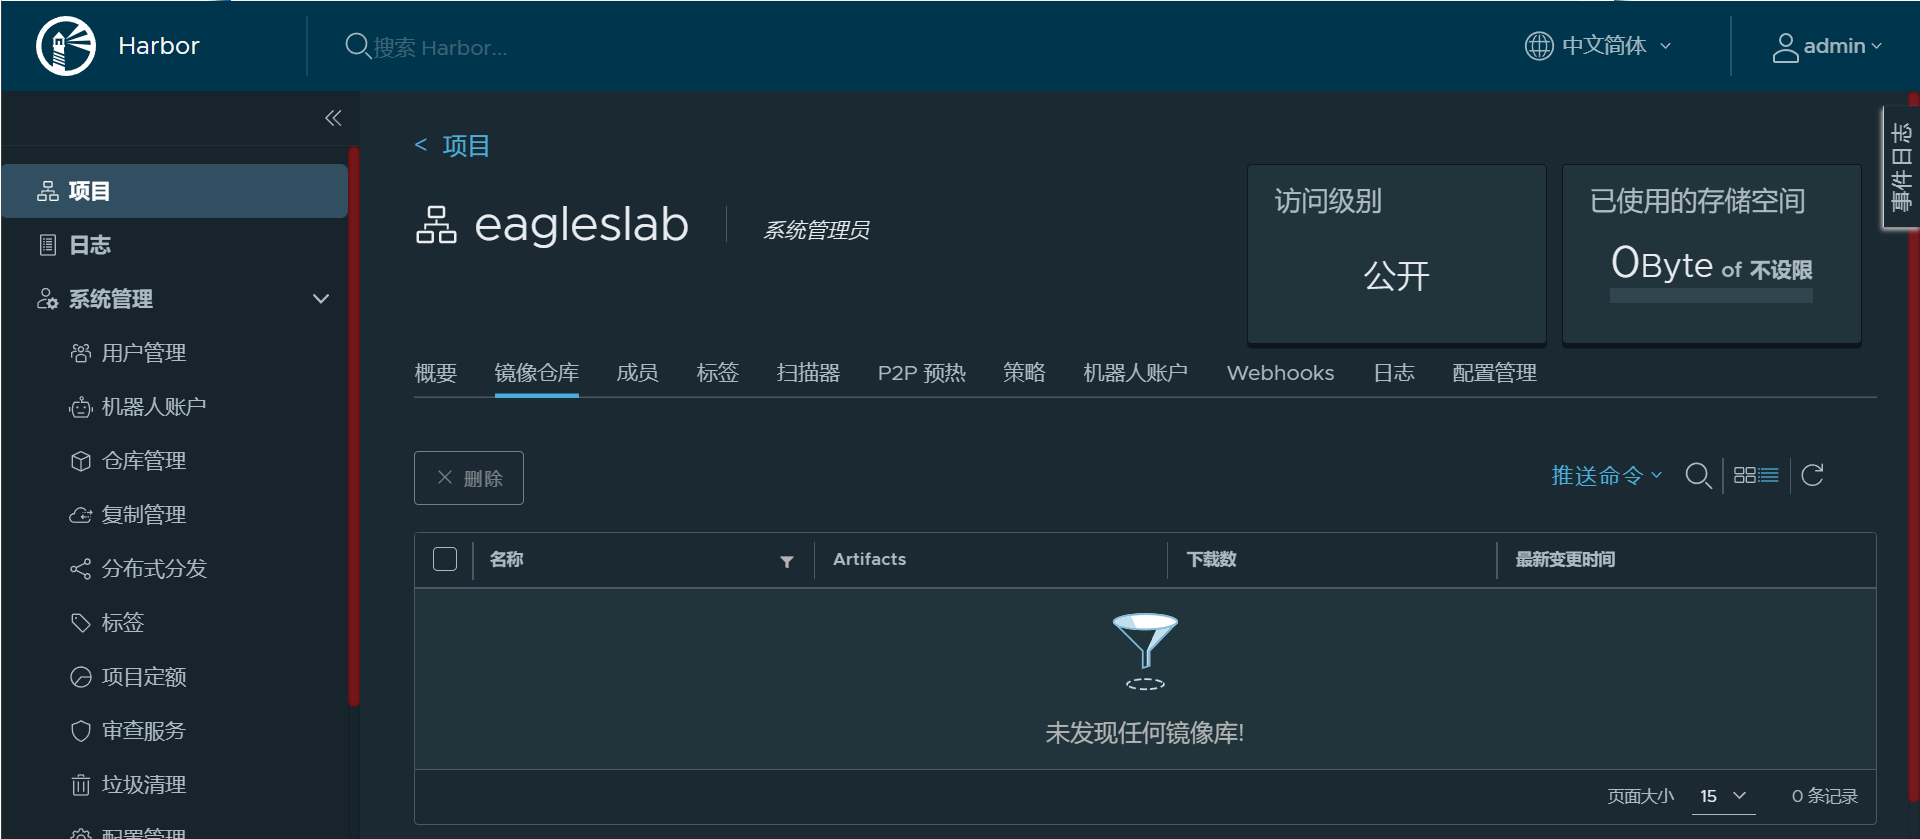Go back via 项目 breadcrumb link

point(466,146)
